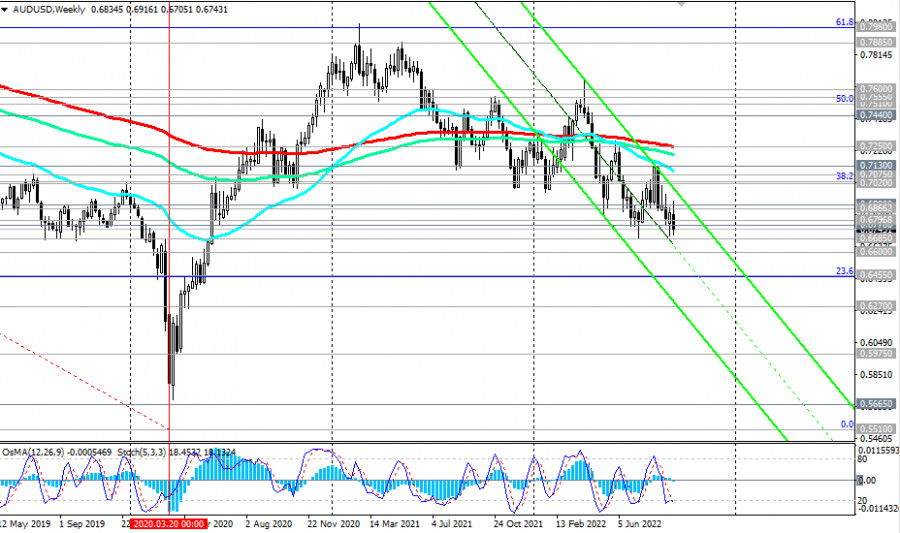Click the 13 Feb 2022 date label
This screenshot has width=900, height=533.
pyautogui.click(x=584, y=523)
